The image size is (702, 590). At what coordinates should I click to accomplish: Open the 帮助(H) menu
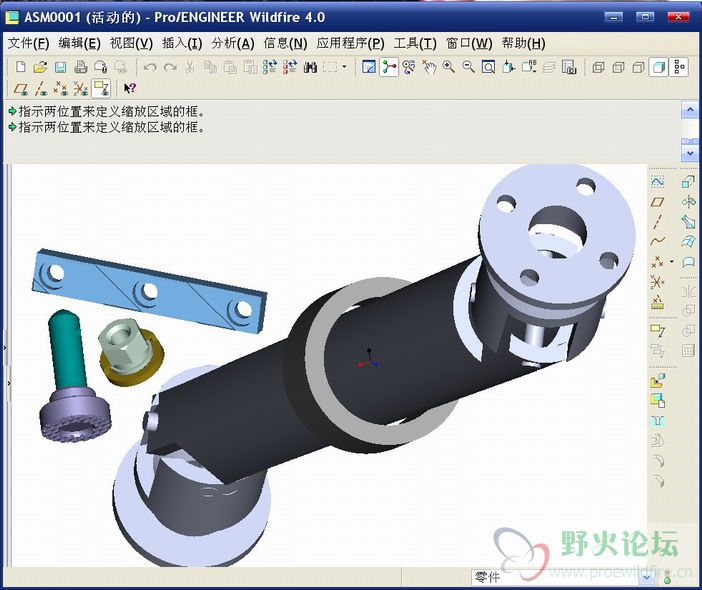click(x=523, y=43)
